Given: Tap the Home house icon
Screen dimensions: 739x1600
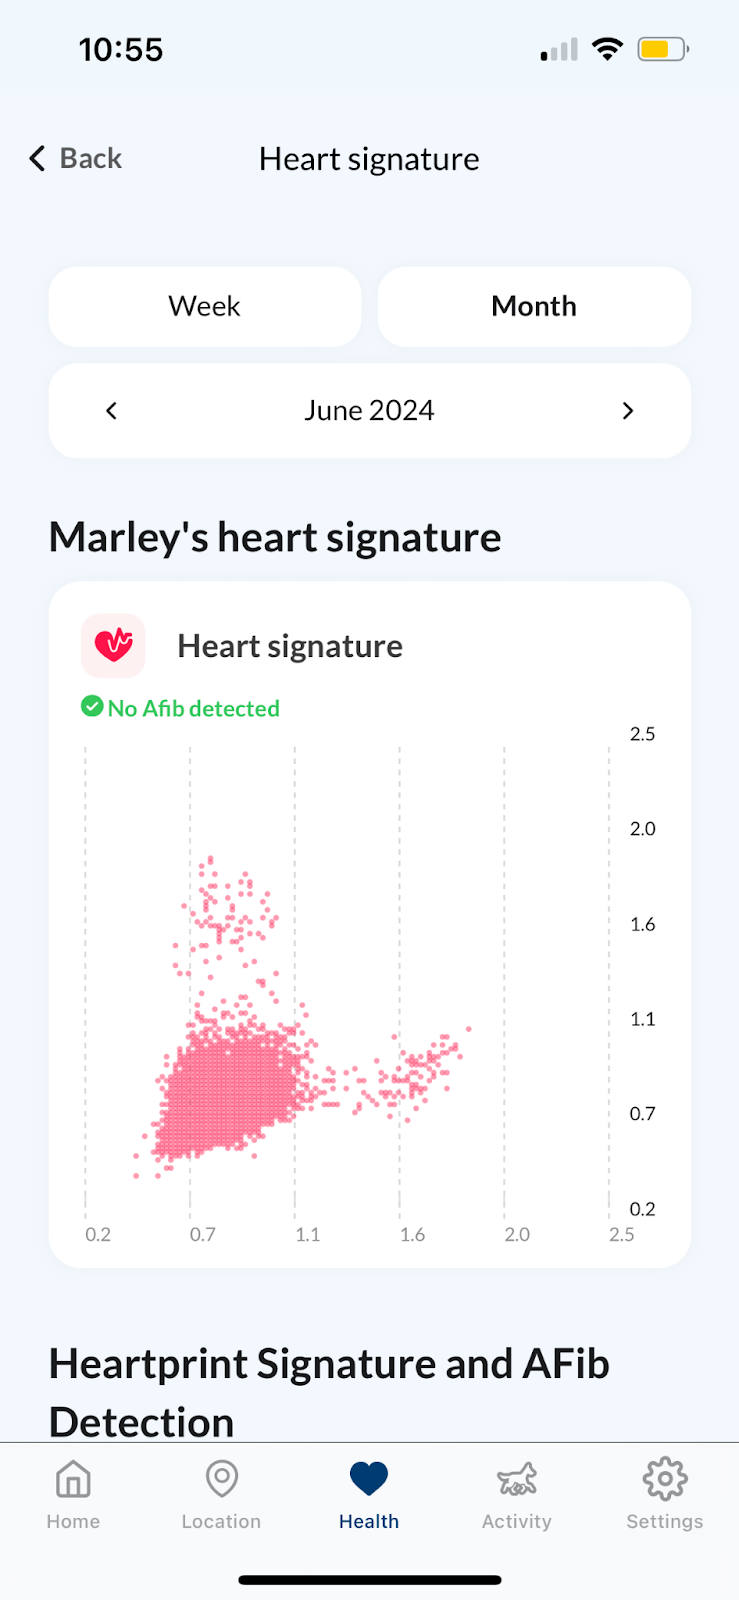Looking at the screenshot, I should pos(73,1478).
